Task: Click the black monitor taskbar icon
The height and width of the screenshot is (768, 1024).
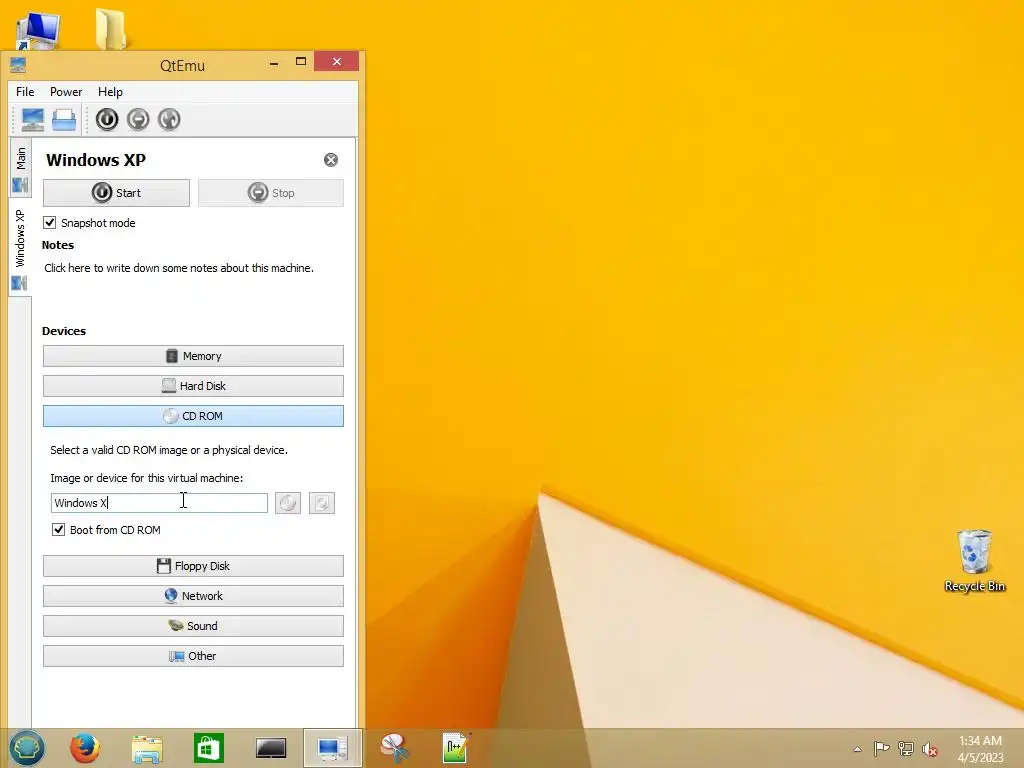Action: (270, 748)
